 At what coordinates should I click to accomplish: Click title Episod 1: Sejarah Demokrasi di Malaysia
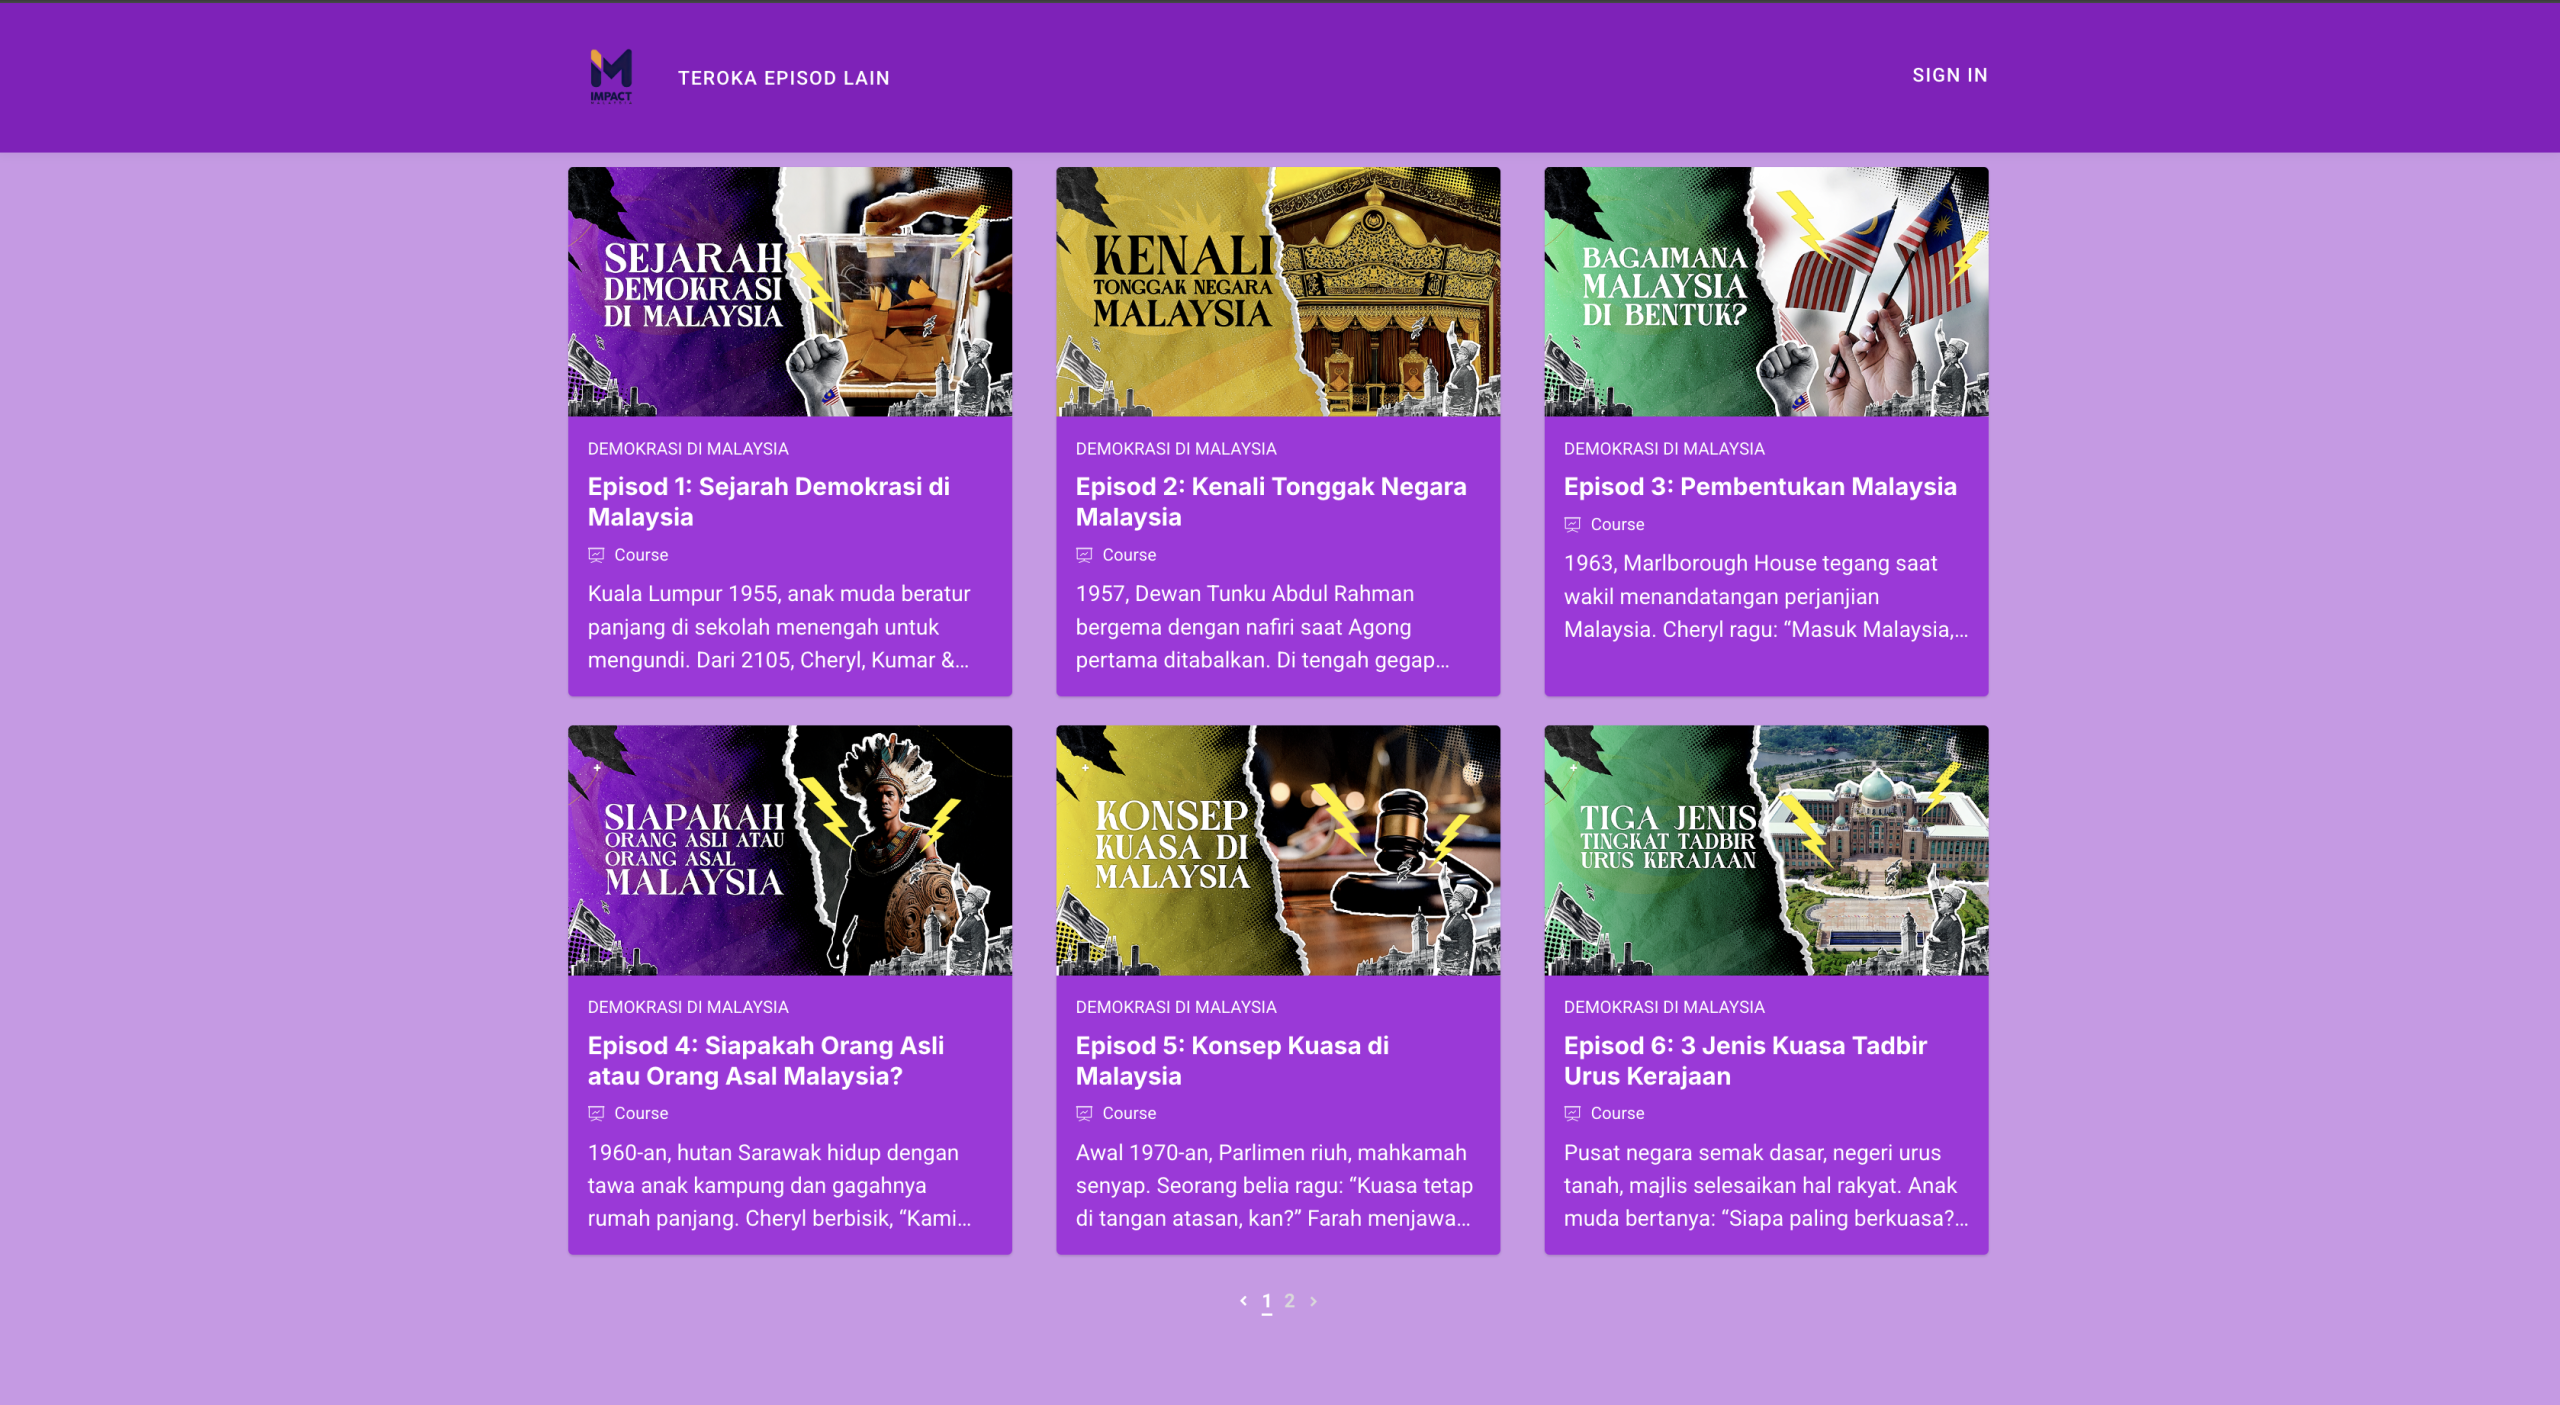tap(768, 501)
